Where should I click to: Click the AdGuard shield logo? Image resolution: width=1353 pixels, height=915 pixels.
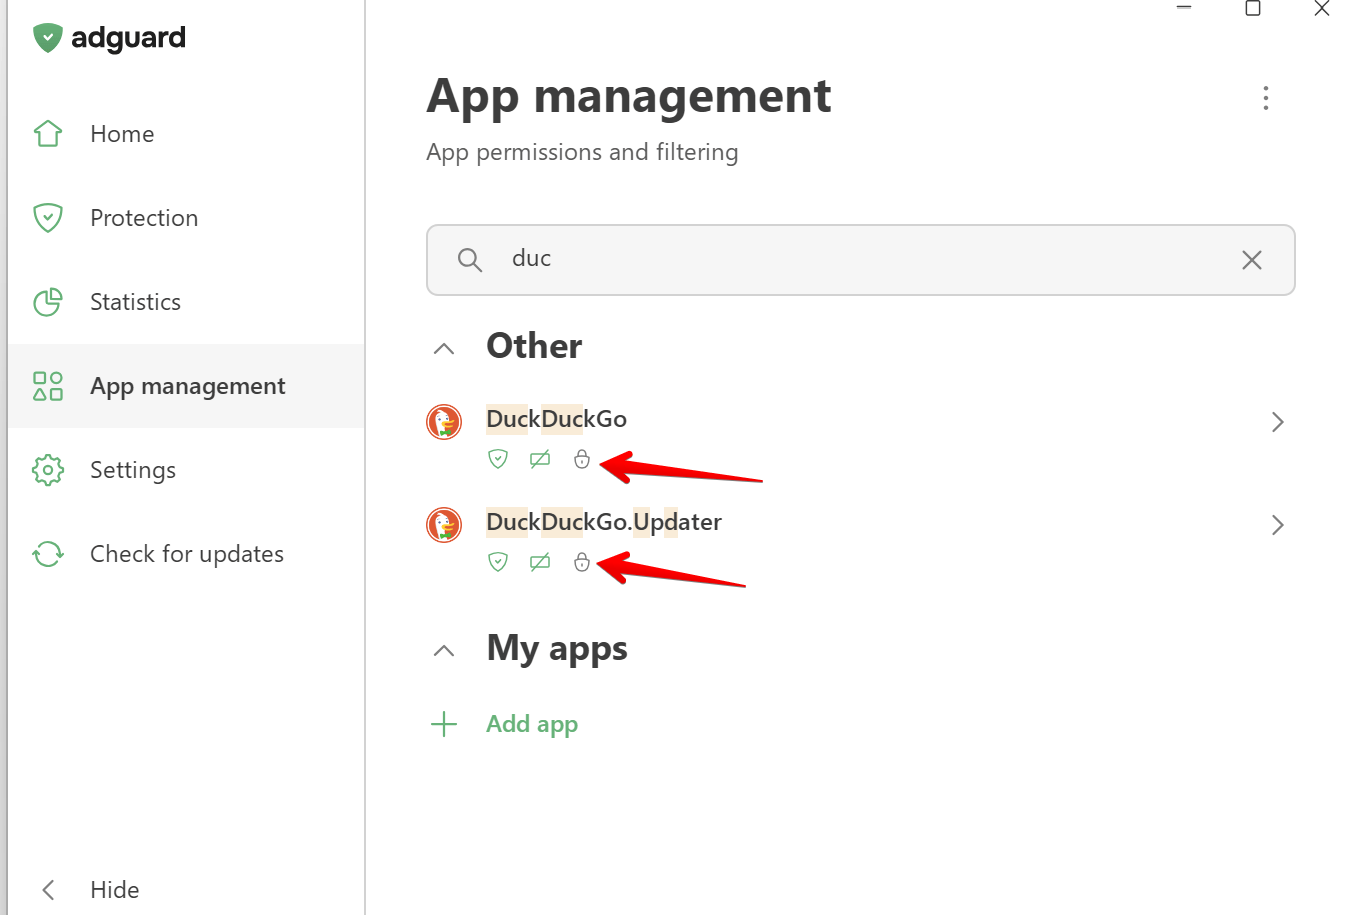(x=47, y=38)
